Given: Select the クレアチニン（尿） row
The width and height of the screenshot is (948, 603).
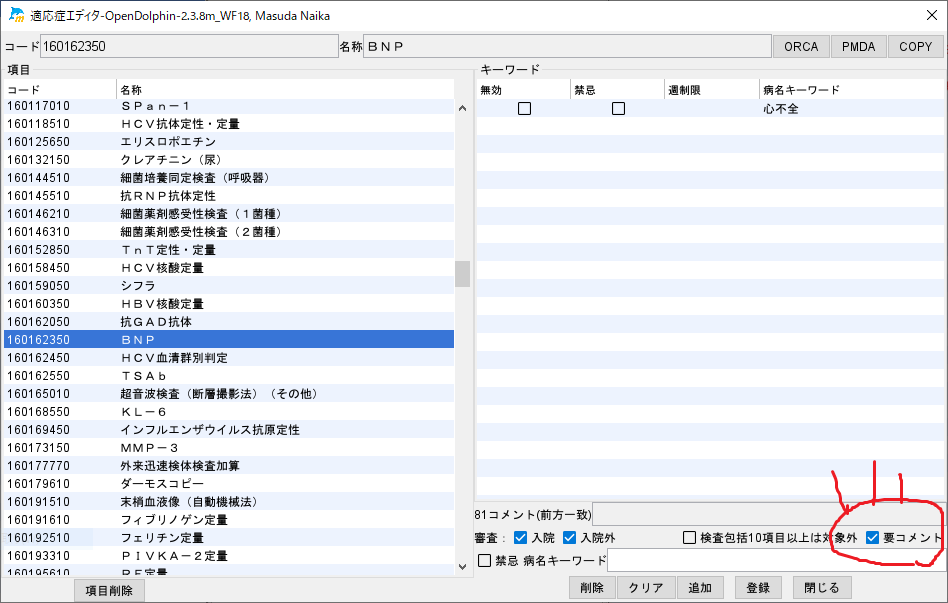Looking at the screenshot, I should (x=229, y=160).
